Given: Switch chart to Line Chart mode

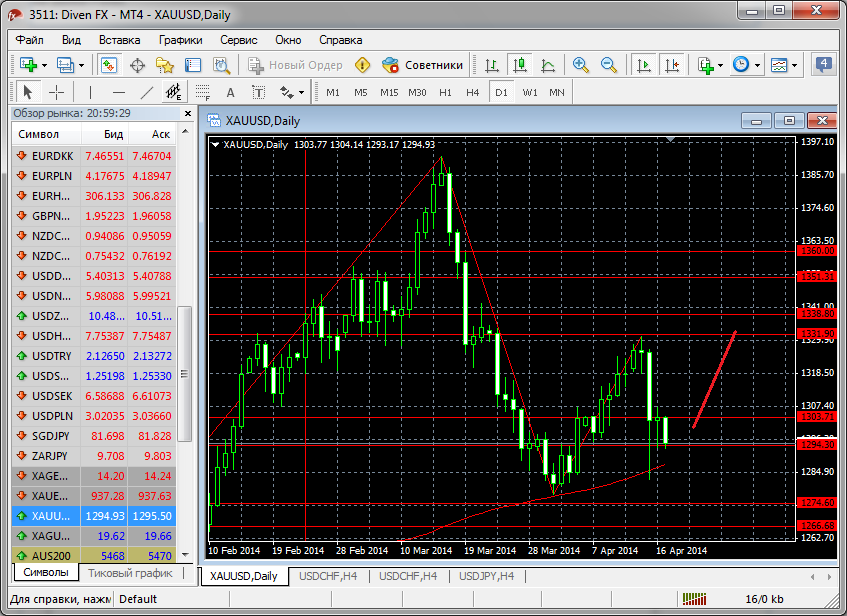Looking at the screenshot, I should [x=548, y=65].
